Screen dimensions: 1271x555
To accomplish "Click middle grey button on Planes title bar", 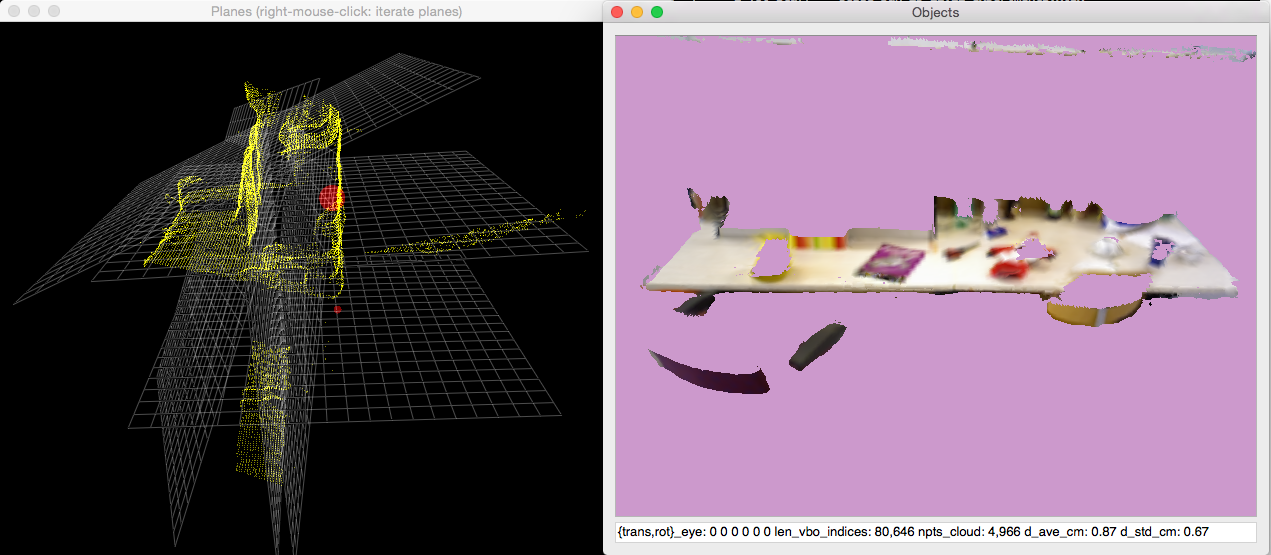I will pyautogui.click(x=34, y=12).
